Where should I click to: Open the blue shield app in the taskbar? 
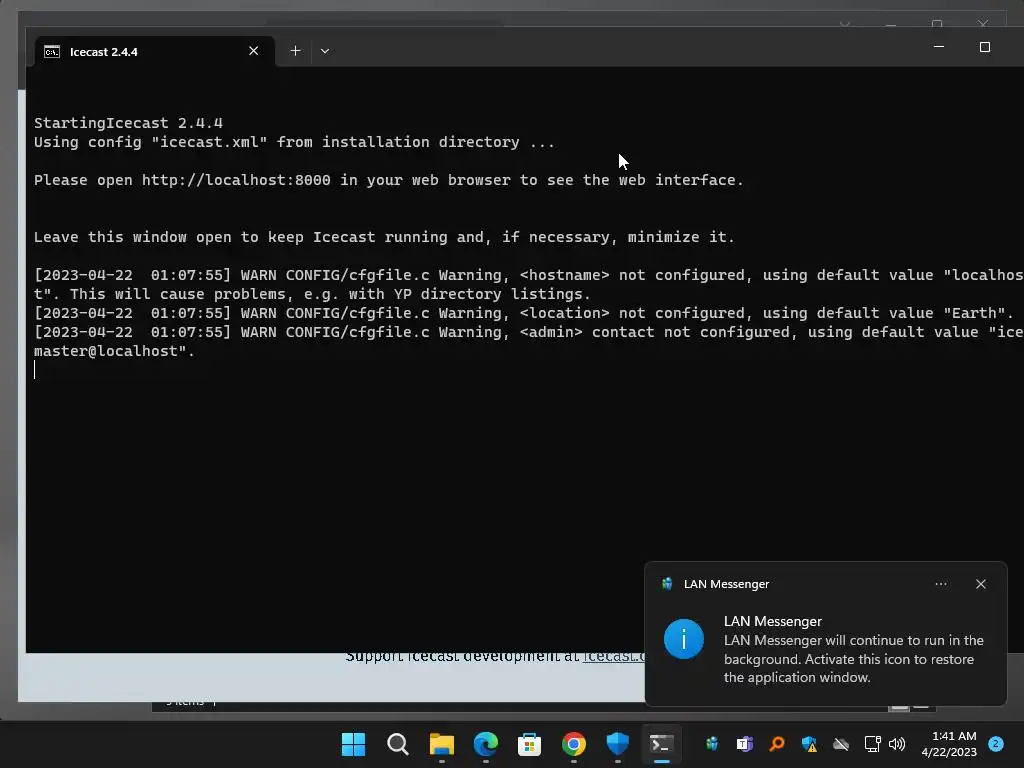point(617,744)
